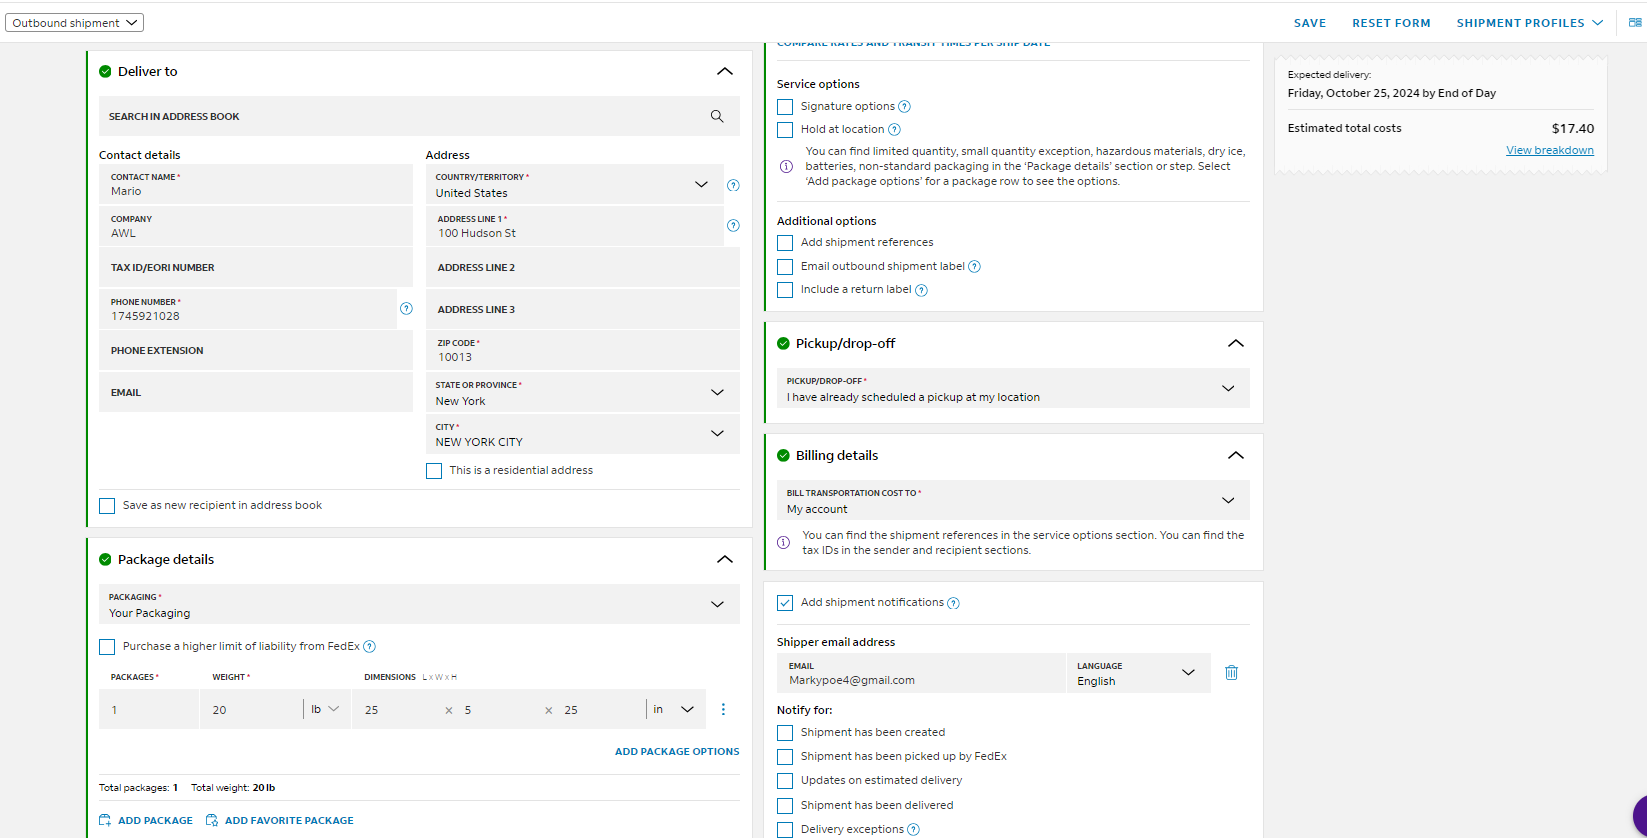1647x838 pixels.
Task: Click the Add Favorite Package link
Action: coord(289,820)
